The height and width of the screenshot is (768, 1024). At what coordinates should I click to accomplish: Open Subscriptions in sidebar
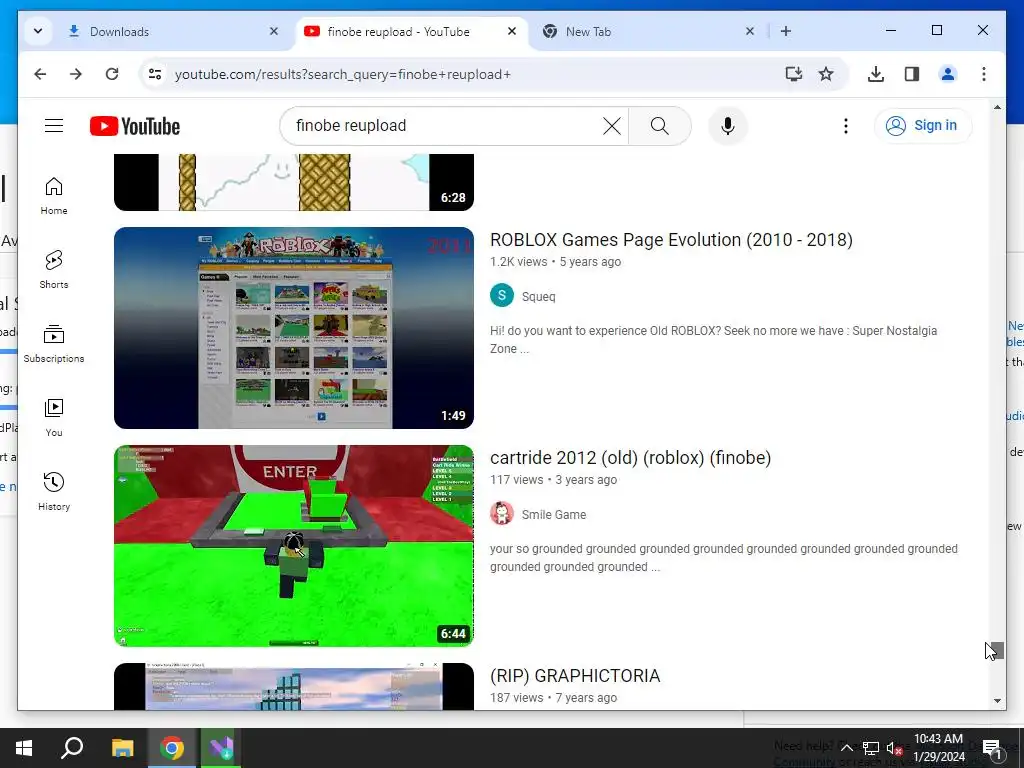[54, 344]
